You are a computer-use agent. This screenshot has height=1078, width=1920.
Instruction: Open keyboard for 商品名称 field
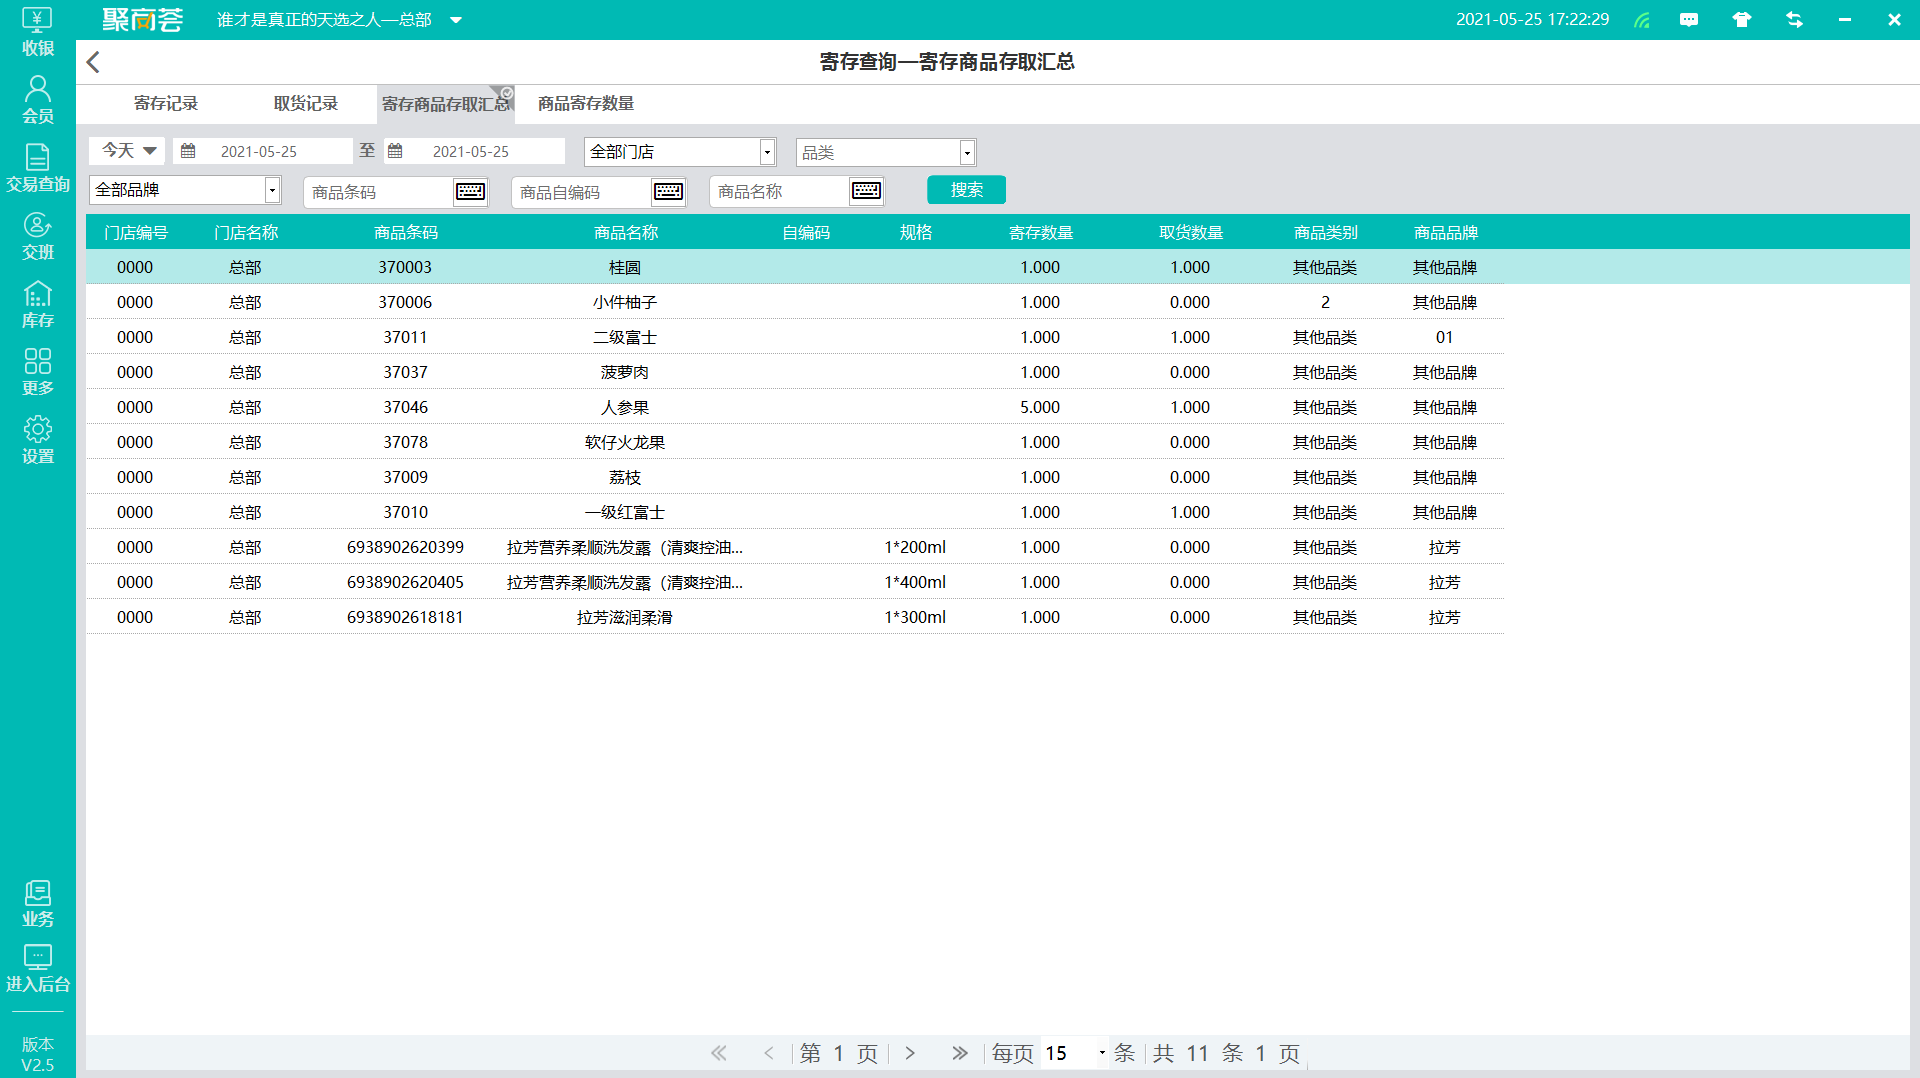click(866, 191)
